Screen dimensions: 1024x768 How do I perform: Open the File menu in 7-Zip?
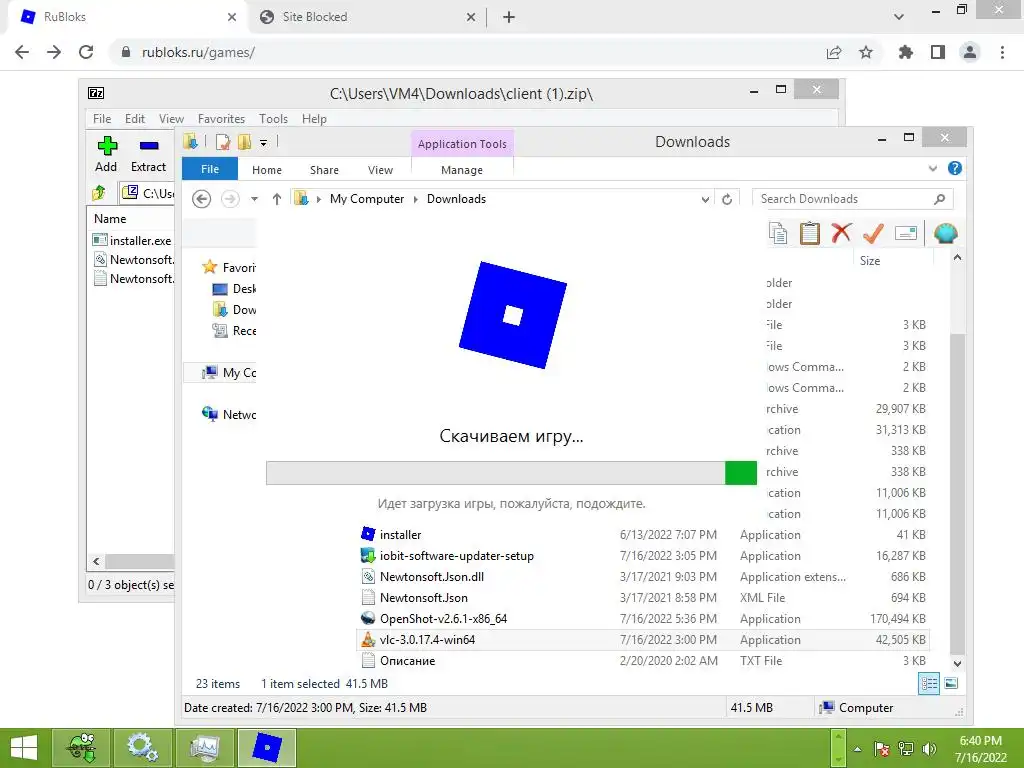point(102,119)
